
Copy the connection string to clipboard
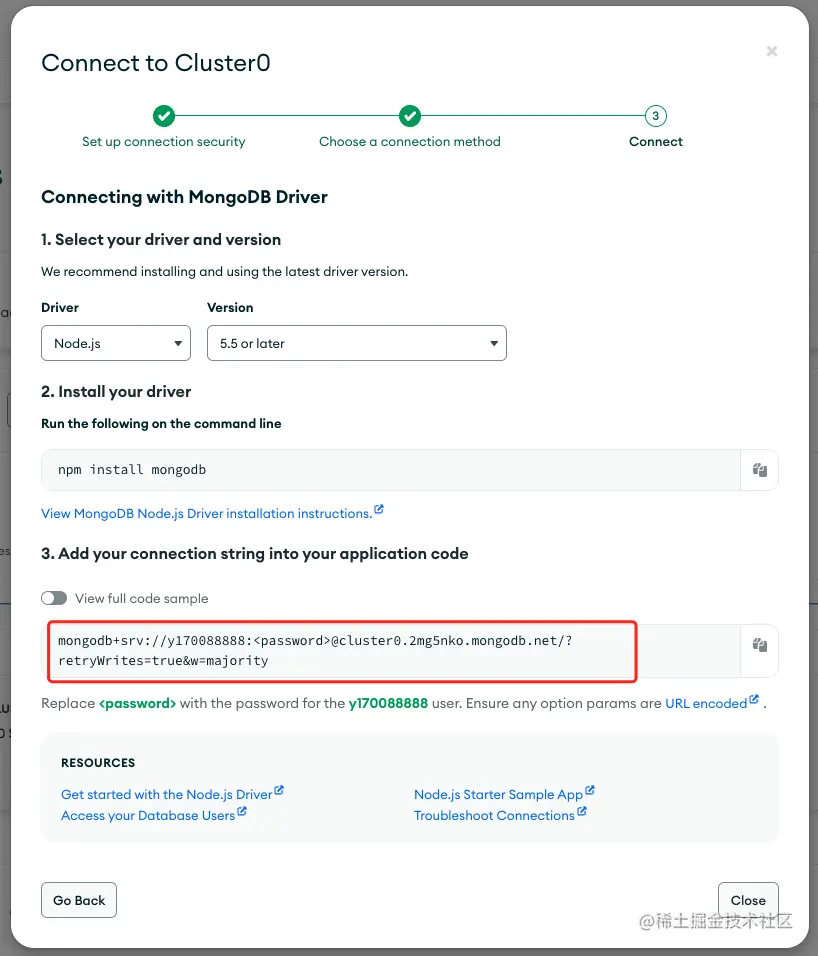click(x=759, y=645)
